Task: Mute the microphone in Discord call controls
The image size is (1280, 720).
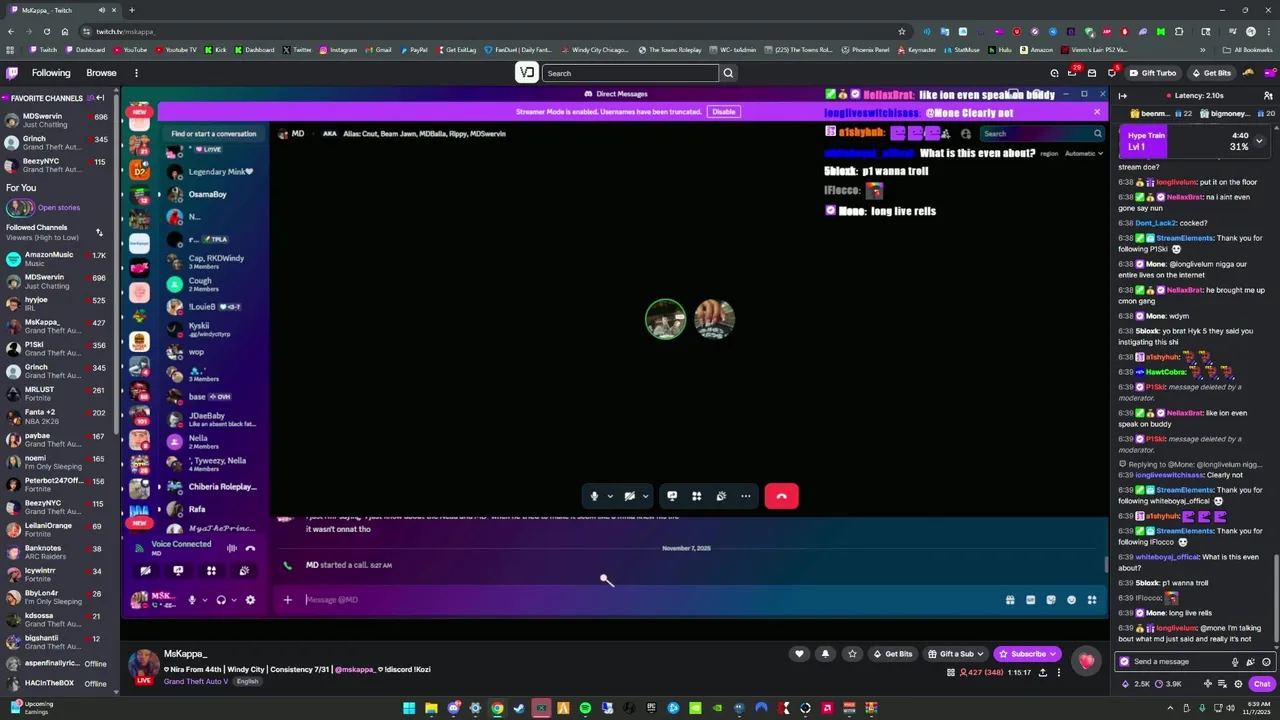Action: [x=594, y=496]
